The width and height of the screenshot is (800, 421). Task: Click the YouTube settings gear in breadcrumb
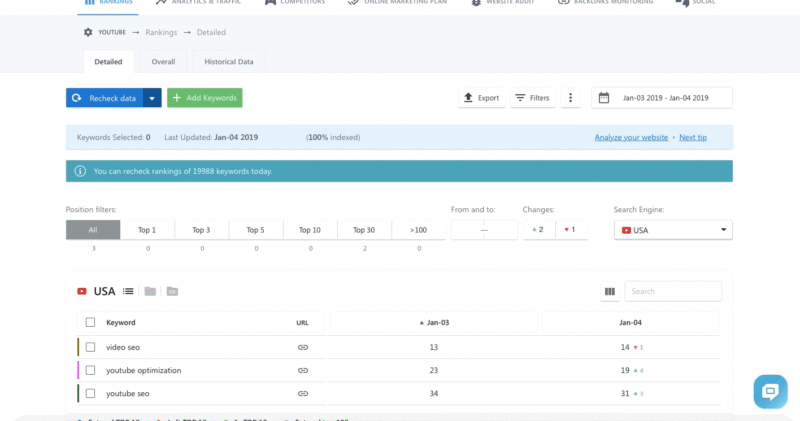click(88, 32)
